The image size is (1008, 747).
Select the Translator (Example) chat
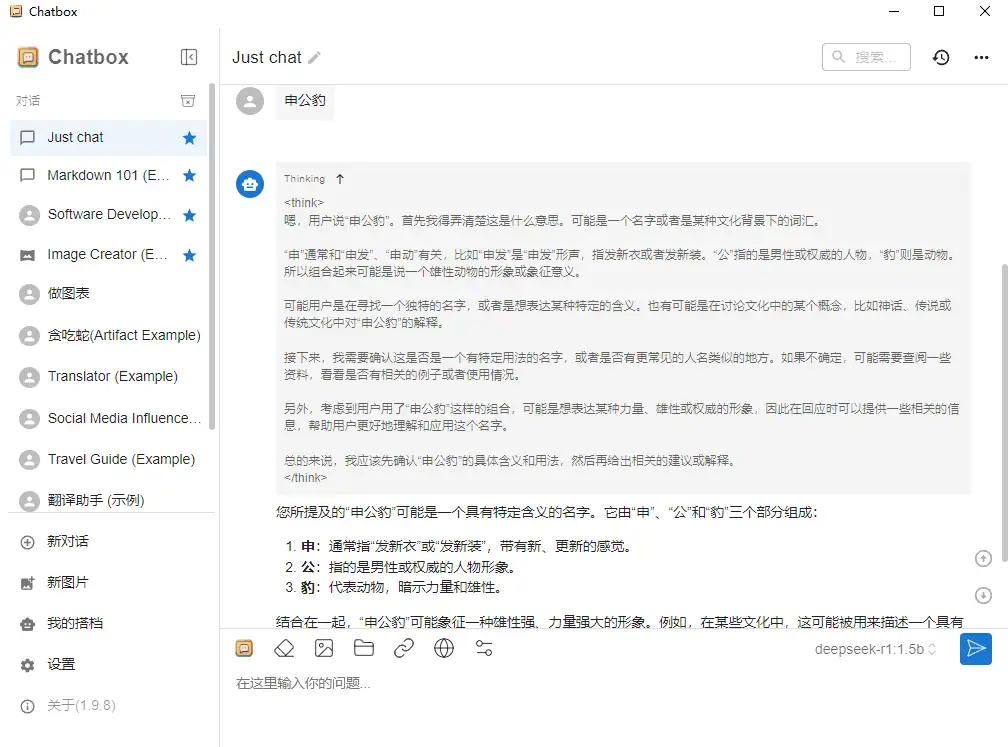108,376
